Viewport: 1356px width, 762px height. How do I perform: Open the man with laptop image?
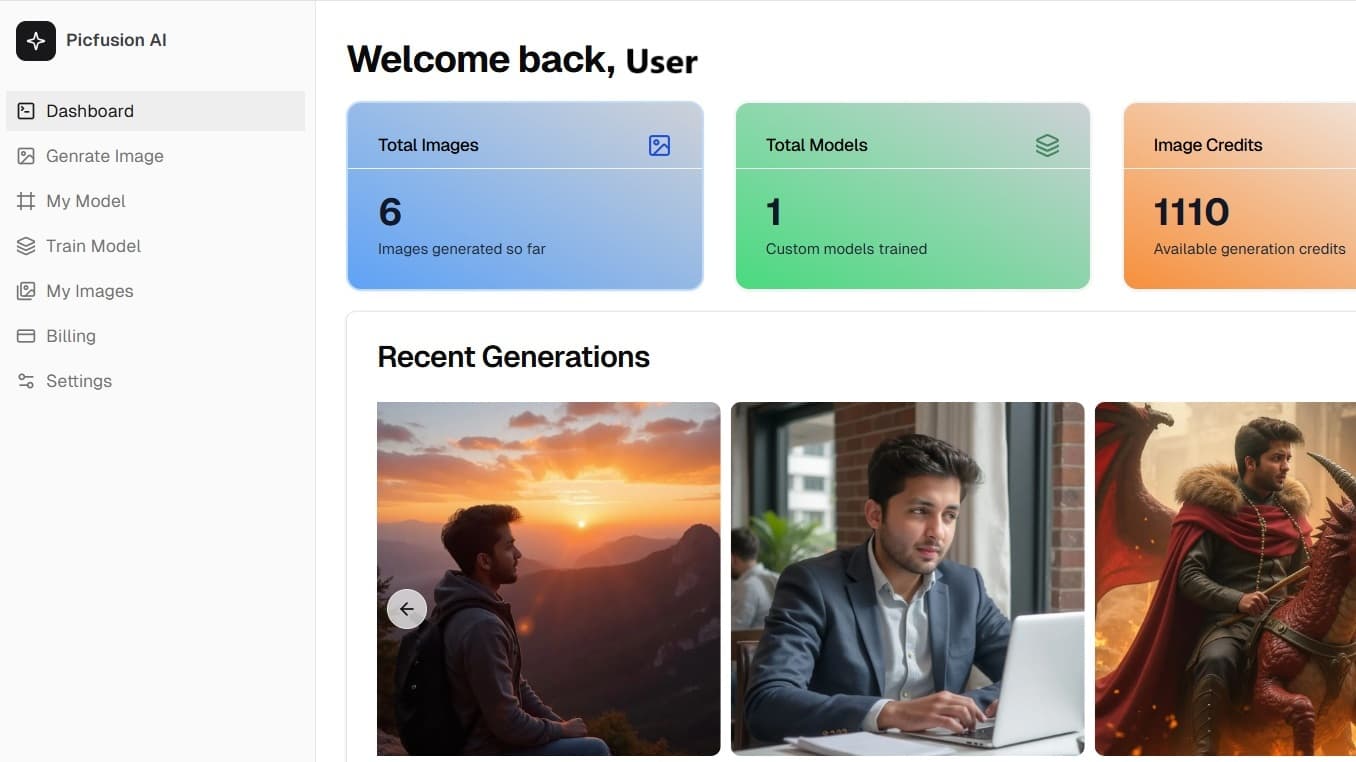907,578
